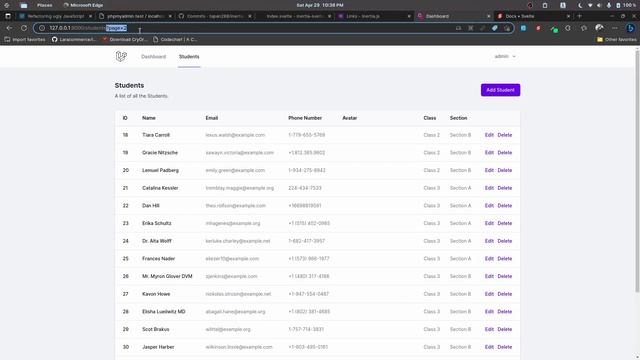
Task: Click the Email column header
Action: (211, 118)
